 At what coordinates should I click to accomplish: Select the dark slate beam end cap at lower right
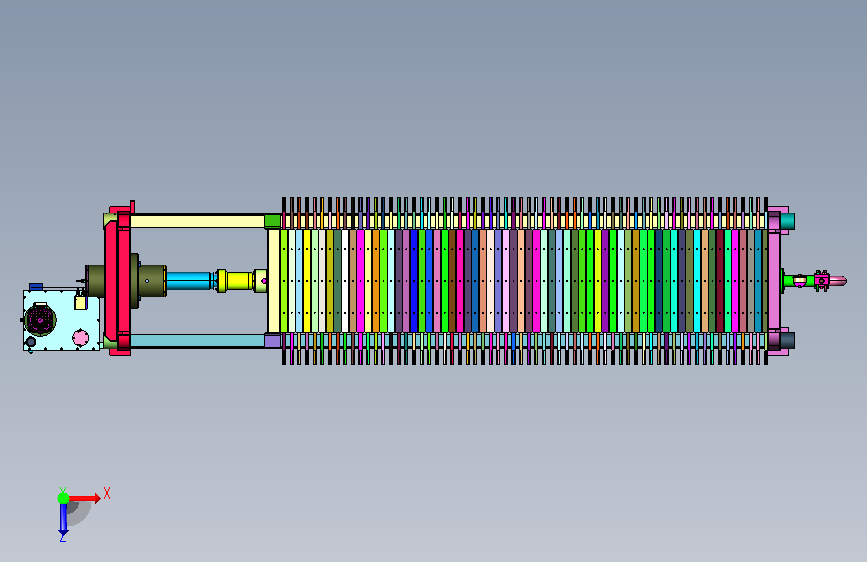click(787, 340)
